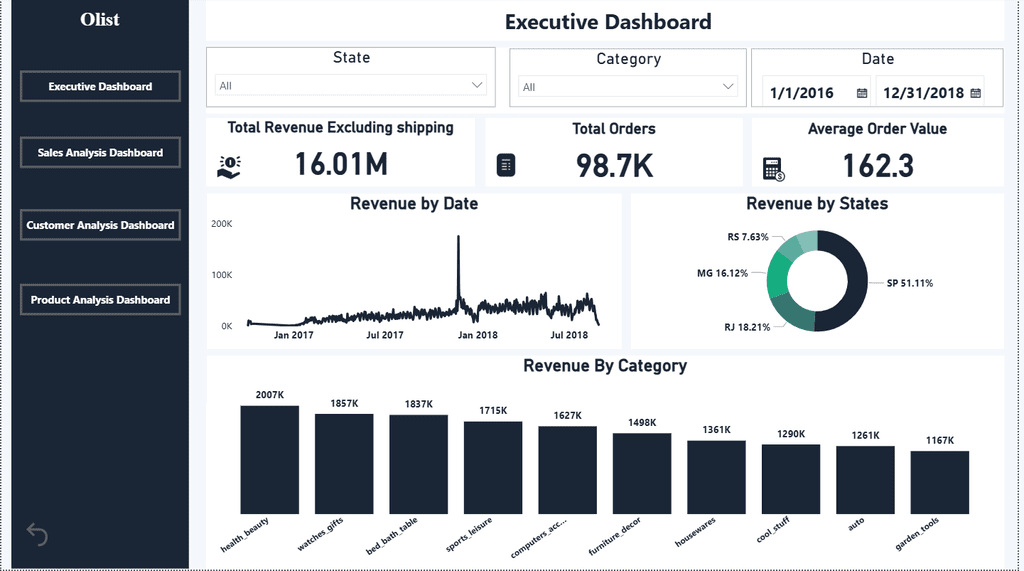
Task: Expand the Category dropdown chevron
Action: click(728, 86)
